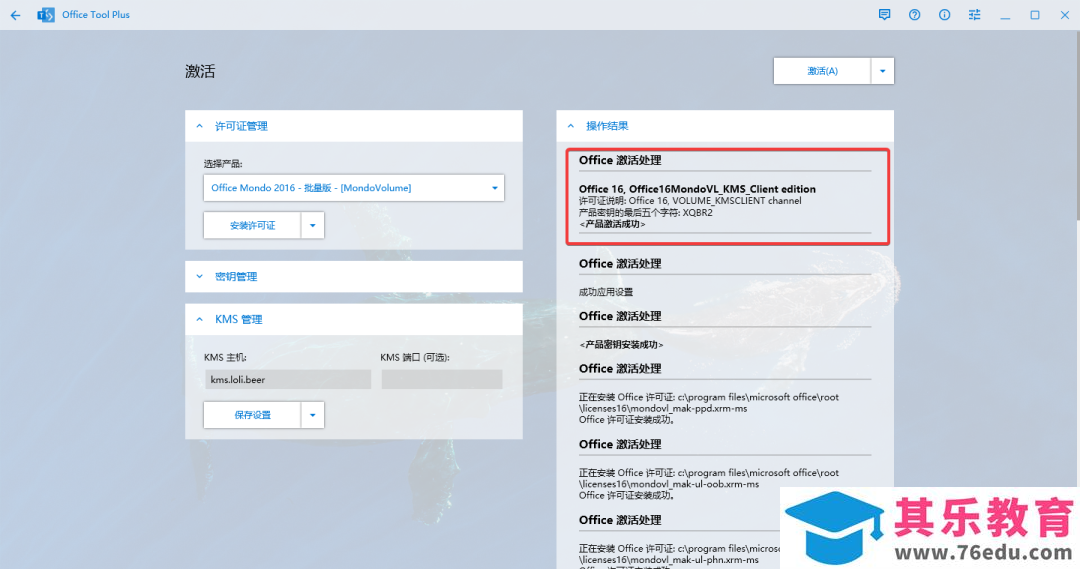Screen dimensions: 1080x569
Task: Click the page scrollbar on the right edge
Action: 1077,125
